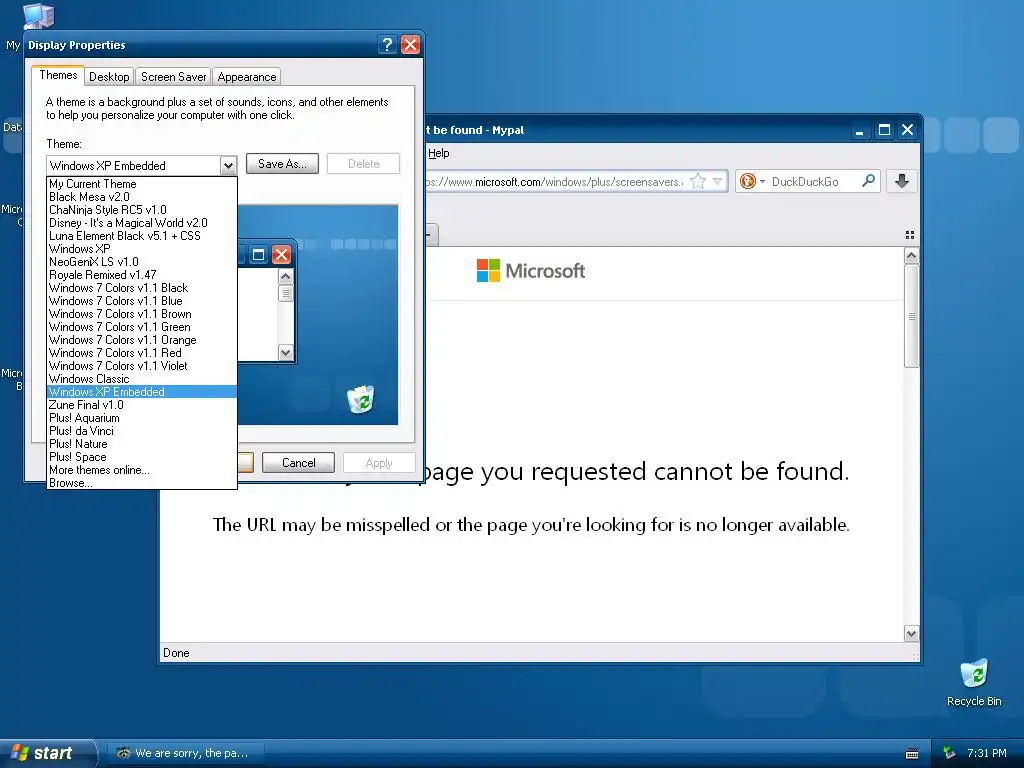Select Windows 7 Colors v1.1 Red

click(x=142, y=353)
